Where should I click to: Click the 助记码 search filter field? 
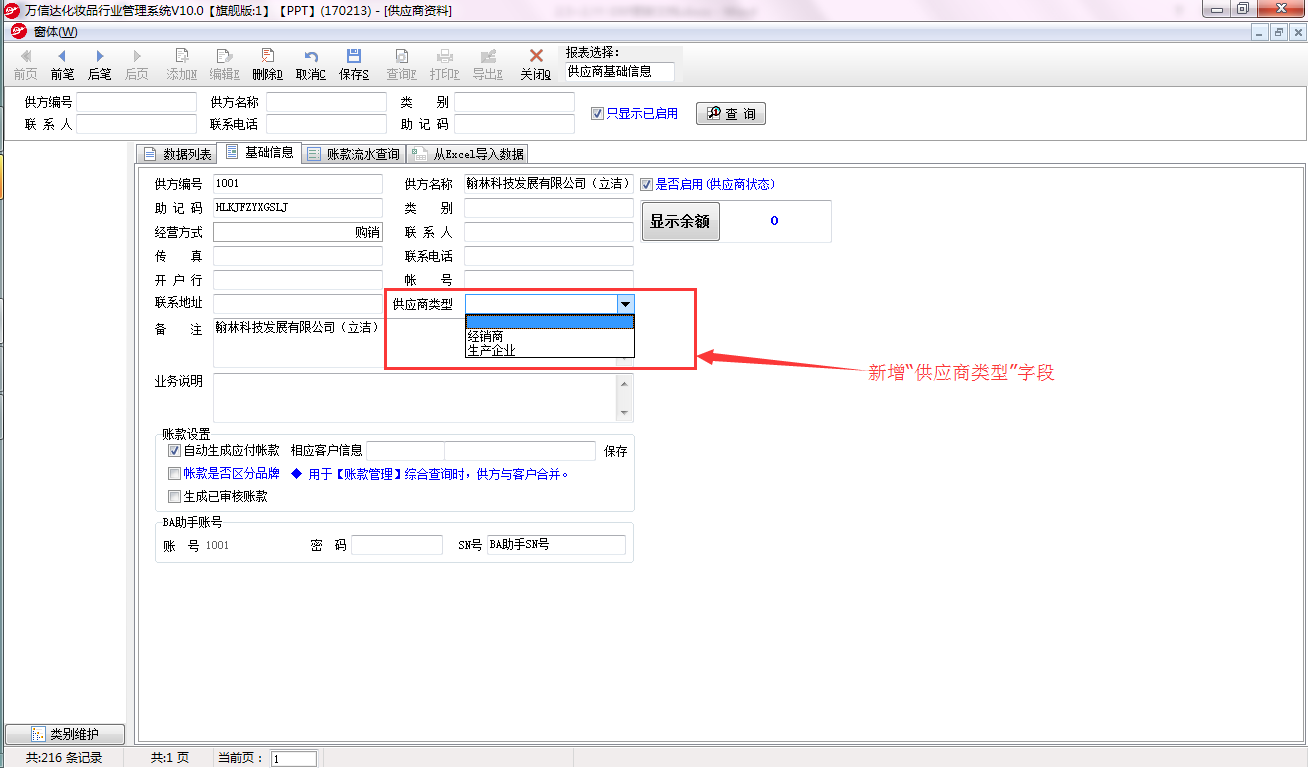515,124
